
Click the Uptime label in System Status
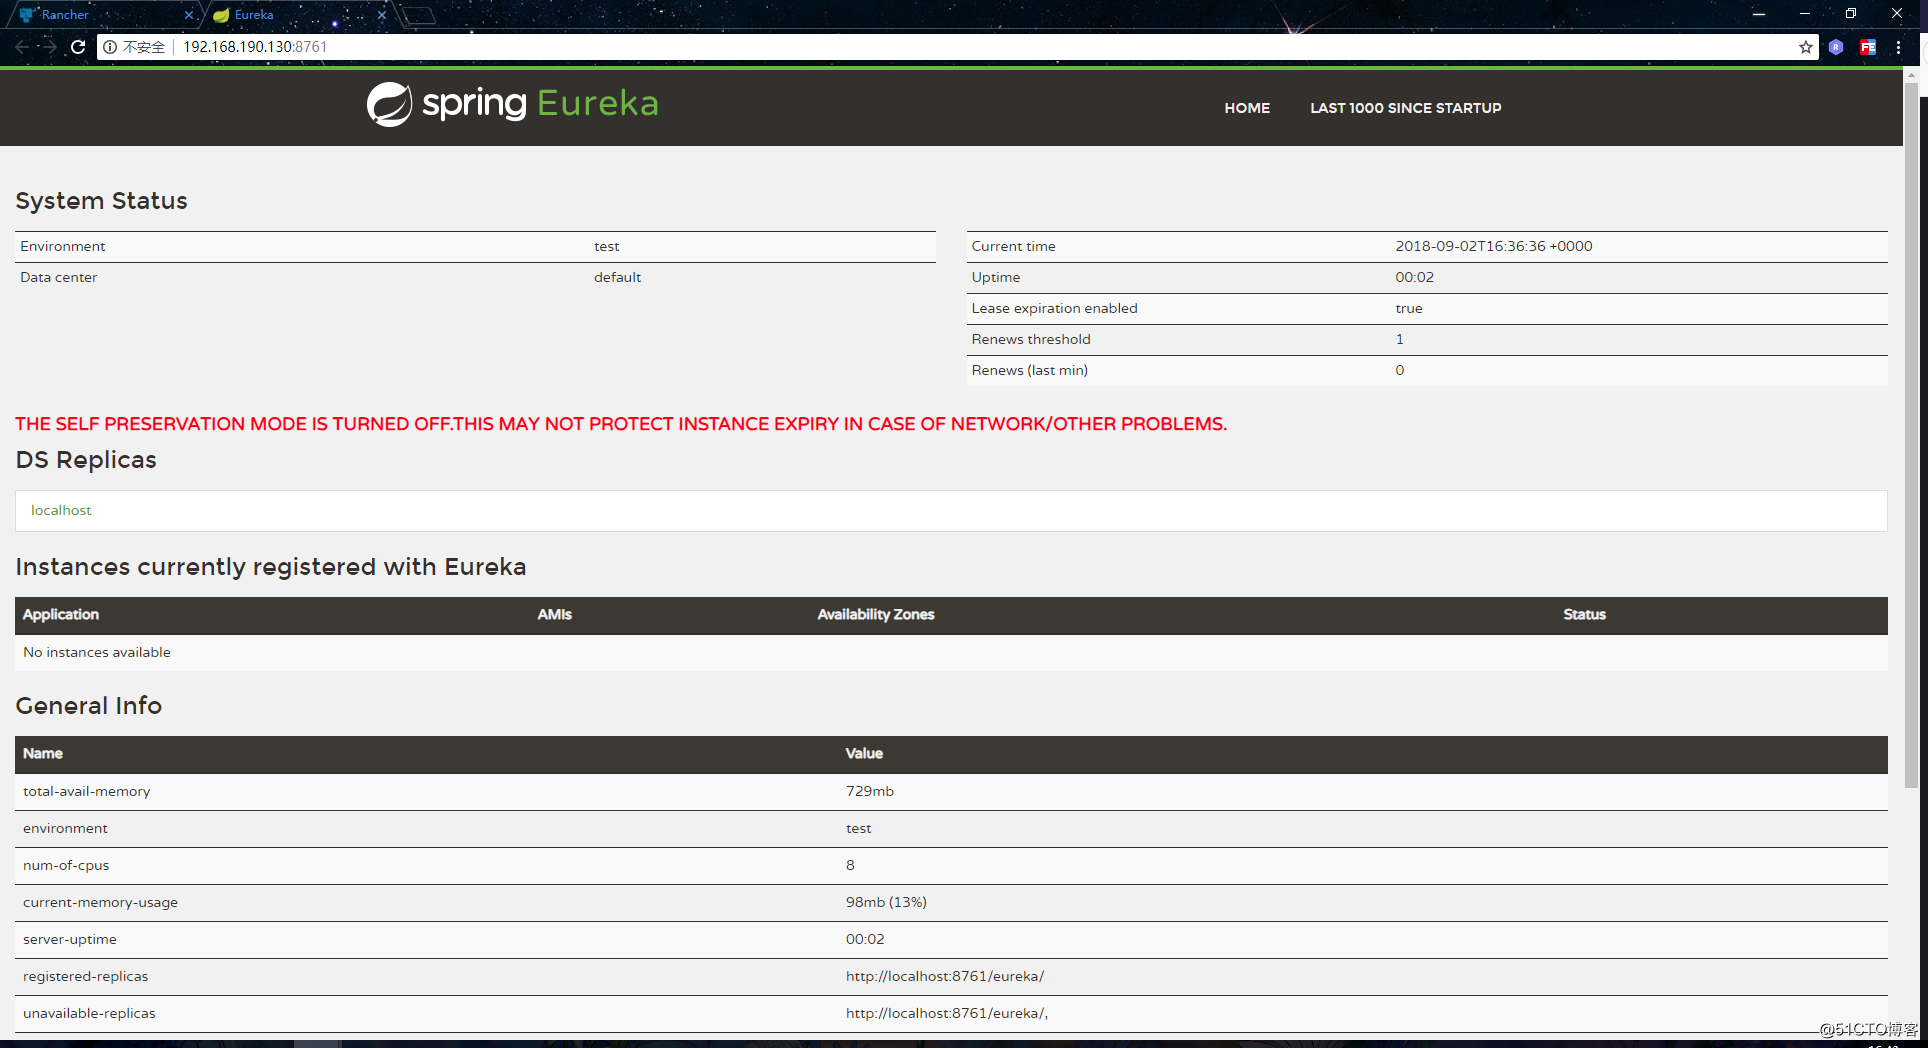click(x=996, y=277)
